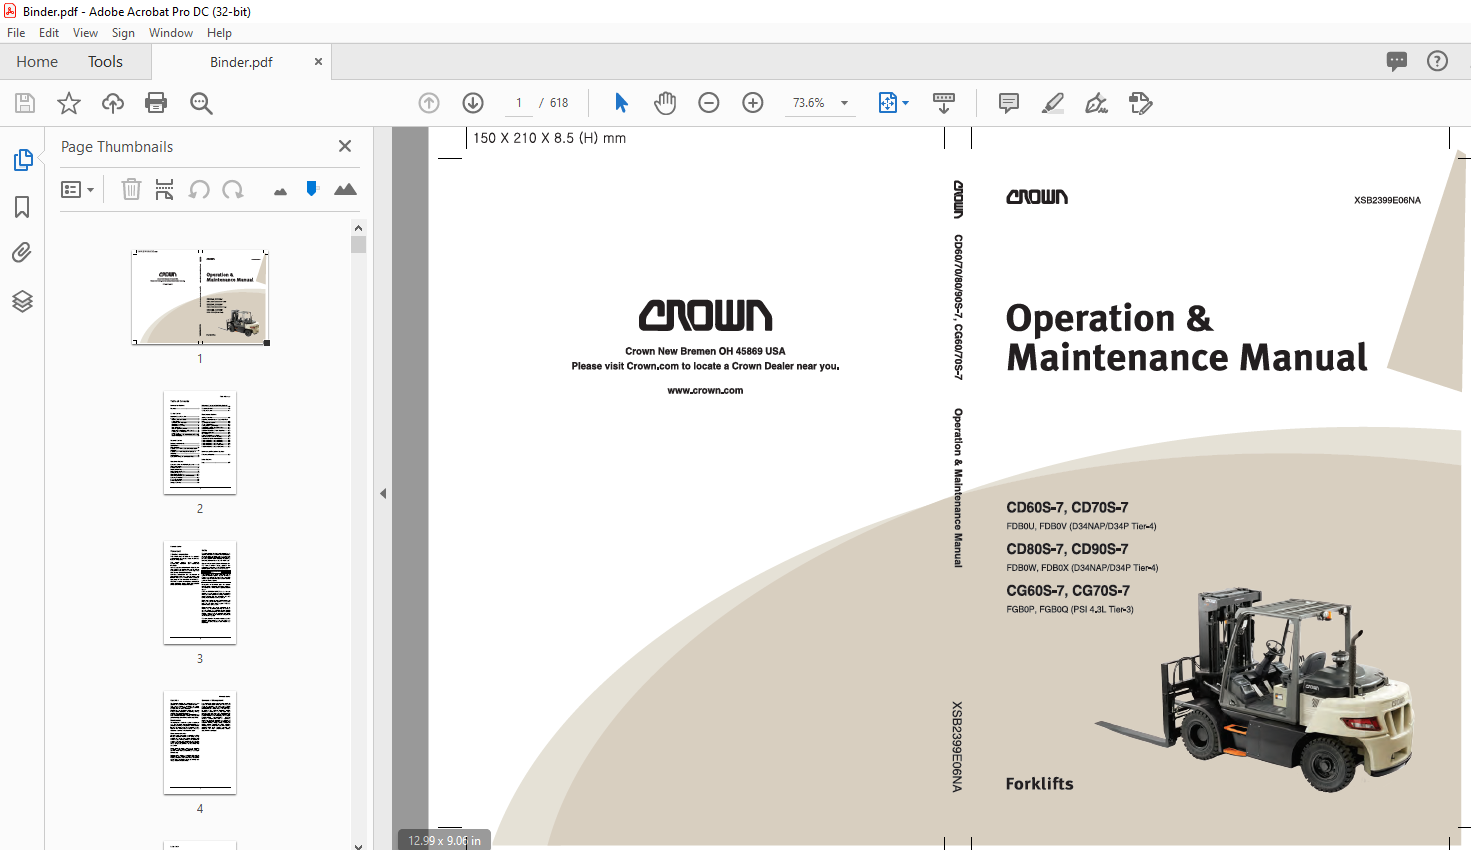Select page 1 thumbnail
1471x850 pixels.
[x=200, y=297]
